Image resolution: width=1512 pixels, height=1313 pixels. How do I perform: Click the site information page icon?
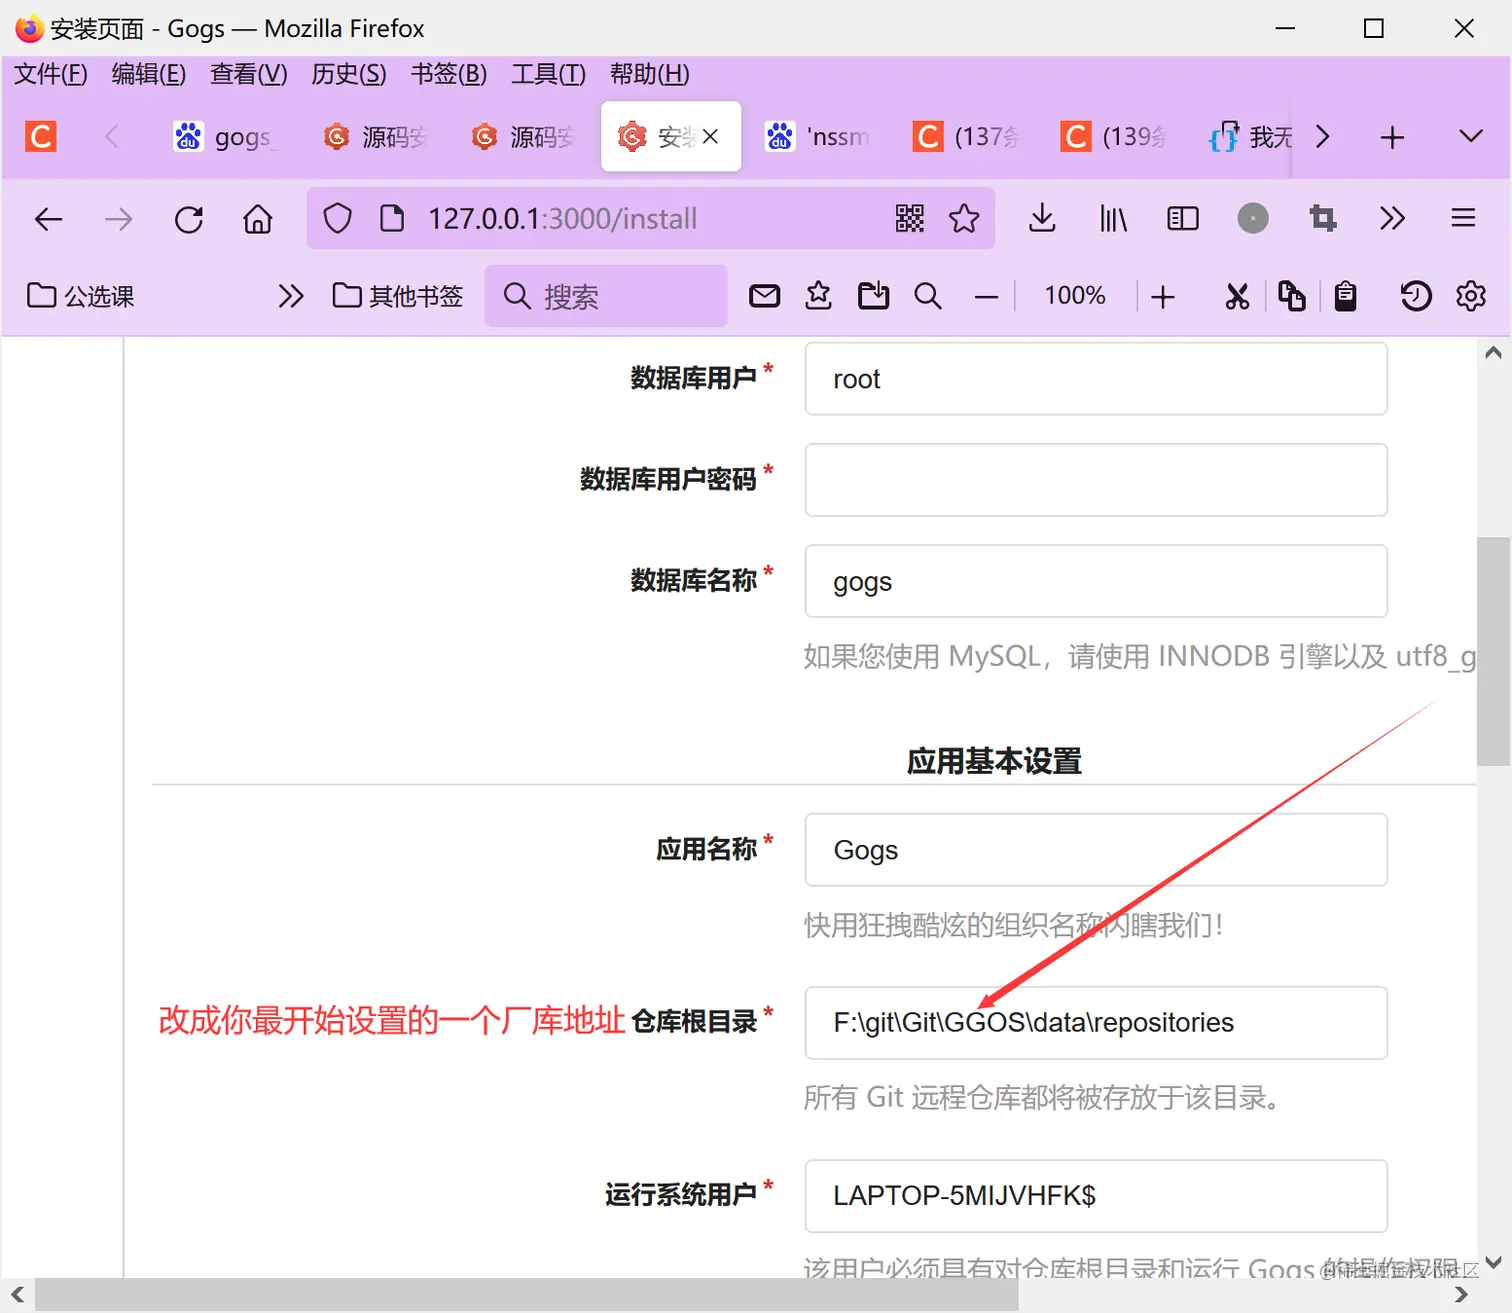coord(392,218)
